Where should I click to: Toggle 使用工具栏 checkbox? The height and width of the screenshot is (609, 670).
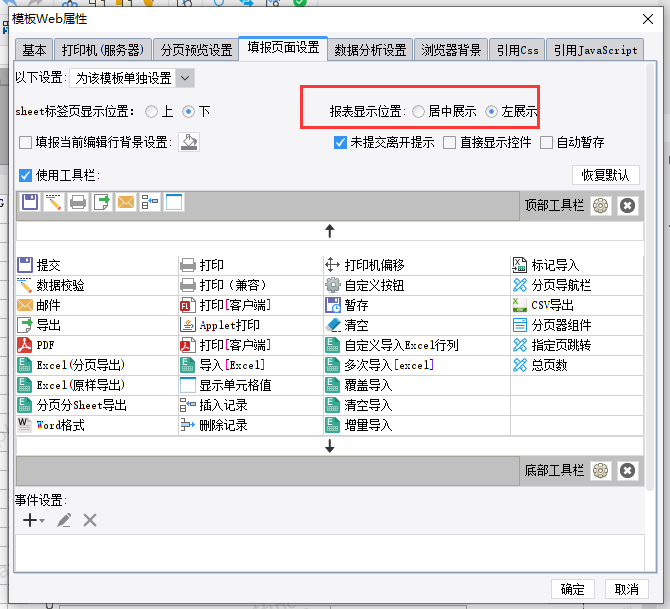26,175
